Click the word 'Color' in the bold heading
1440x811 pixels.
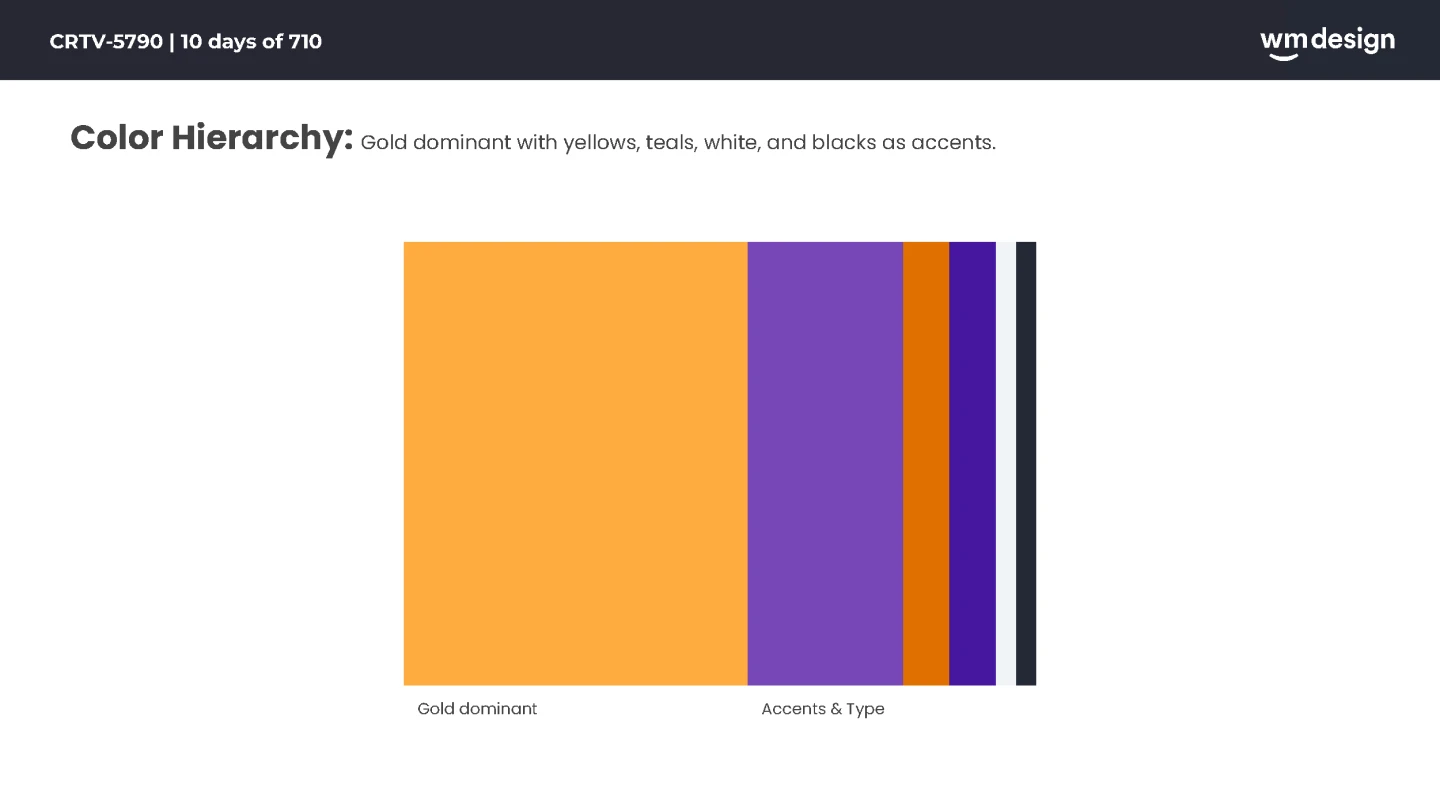point(116,138)
